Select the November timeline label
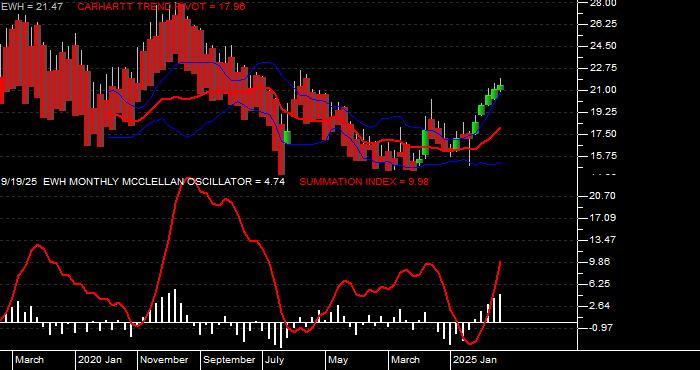 165,360
